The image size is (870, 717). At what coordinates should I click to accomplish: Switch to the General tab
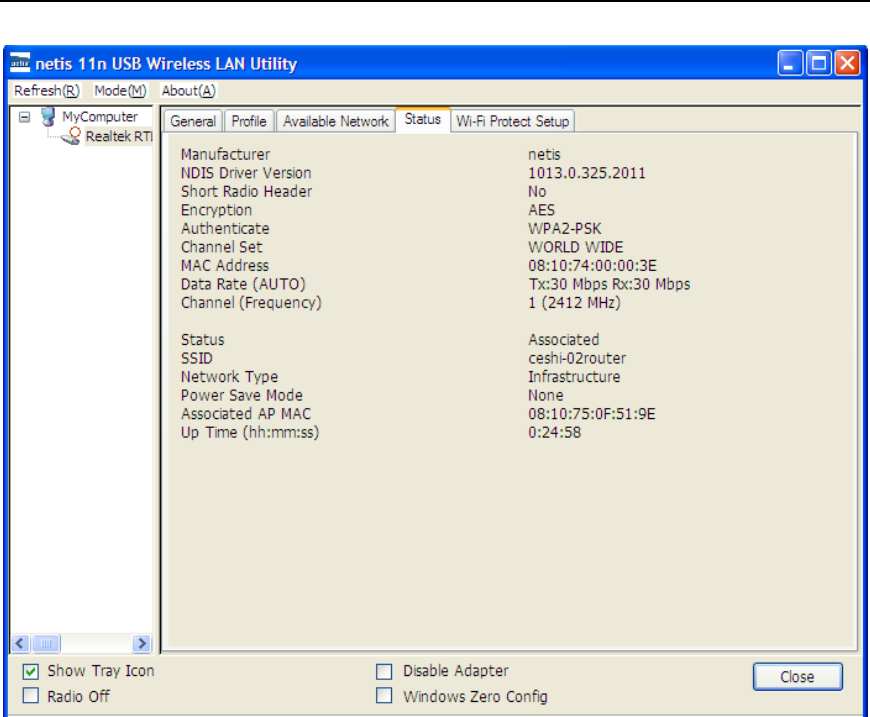193,121
